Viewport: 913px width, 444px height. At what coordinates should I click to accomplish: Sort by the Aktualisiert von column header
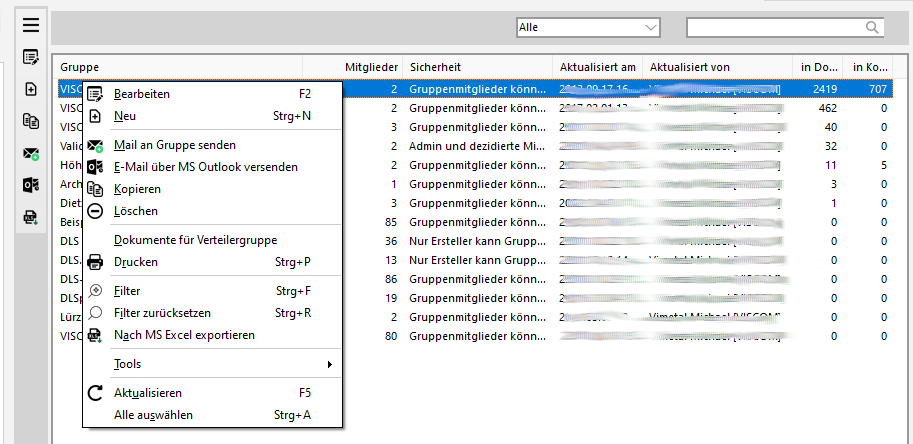pyautogui.click(x=717, y=67)
